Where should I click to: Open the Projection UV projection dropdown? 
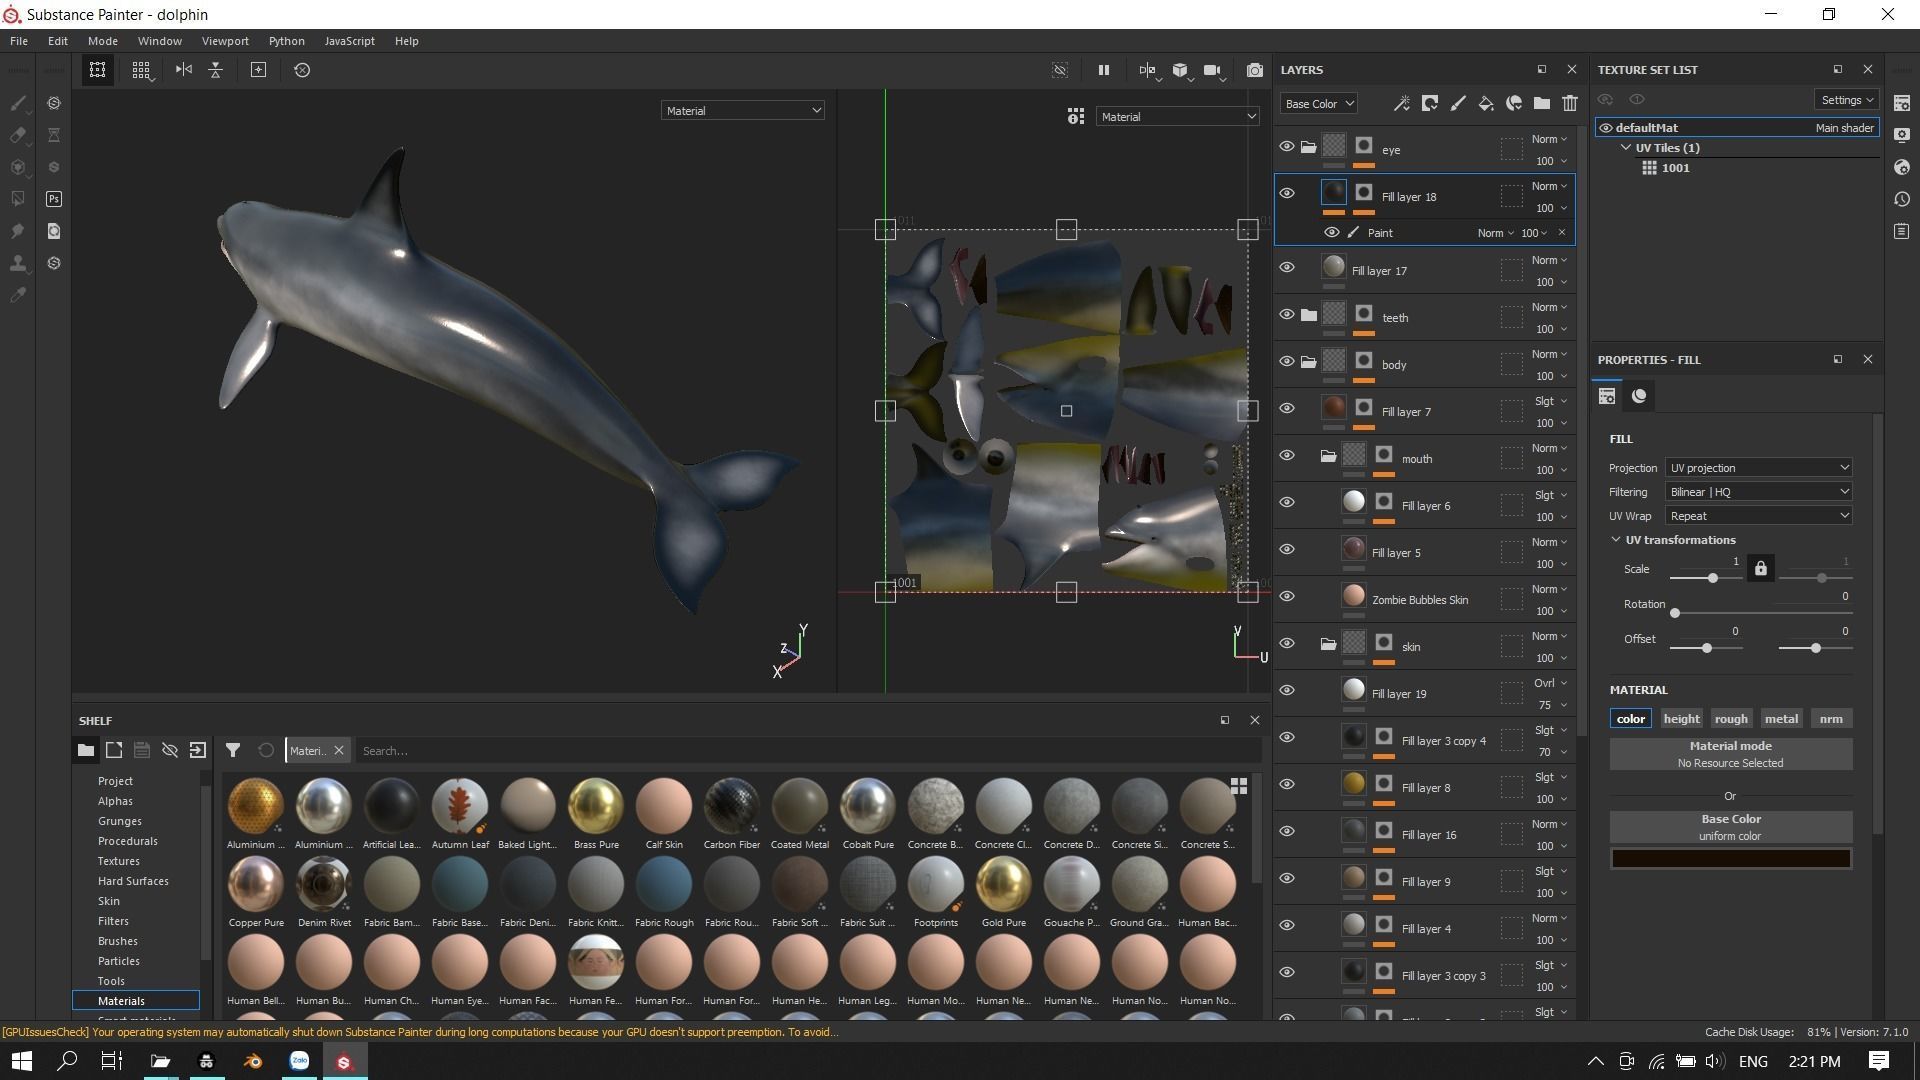pos(1758,468)
